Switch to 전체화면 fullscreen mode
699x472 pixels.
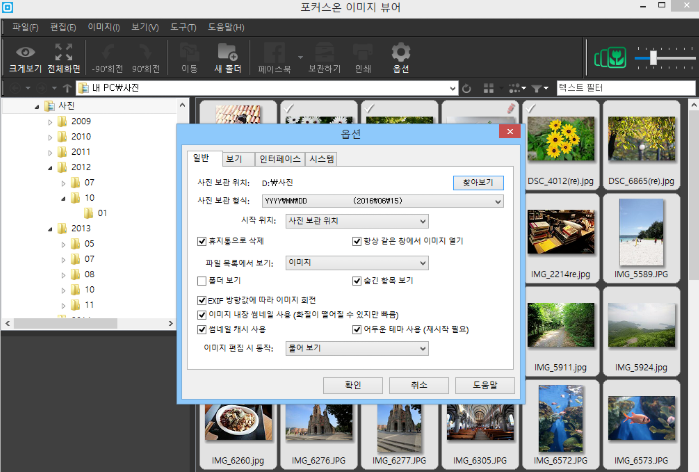64,58
